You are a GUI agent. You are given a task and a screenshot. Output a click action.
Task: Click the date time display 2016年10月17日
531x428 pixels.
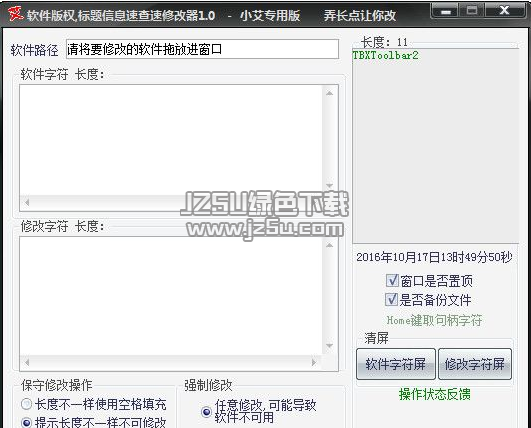tap(434, 257)
